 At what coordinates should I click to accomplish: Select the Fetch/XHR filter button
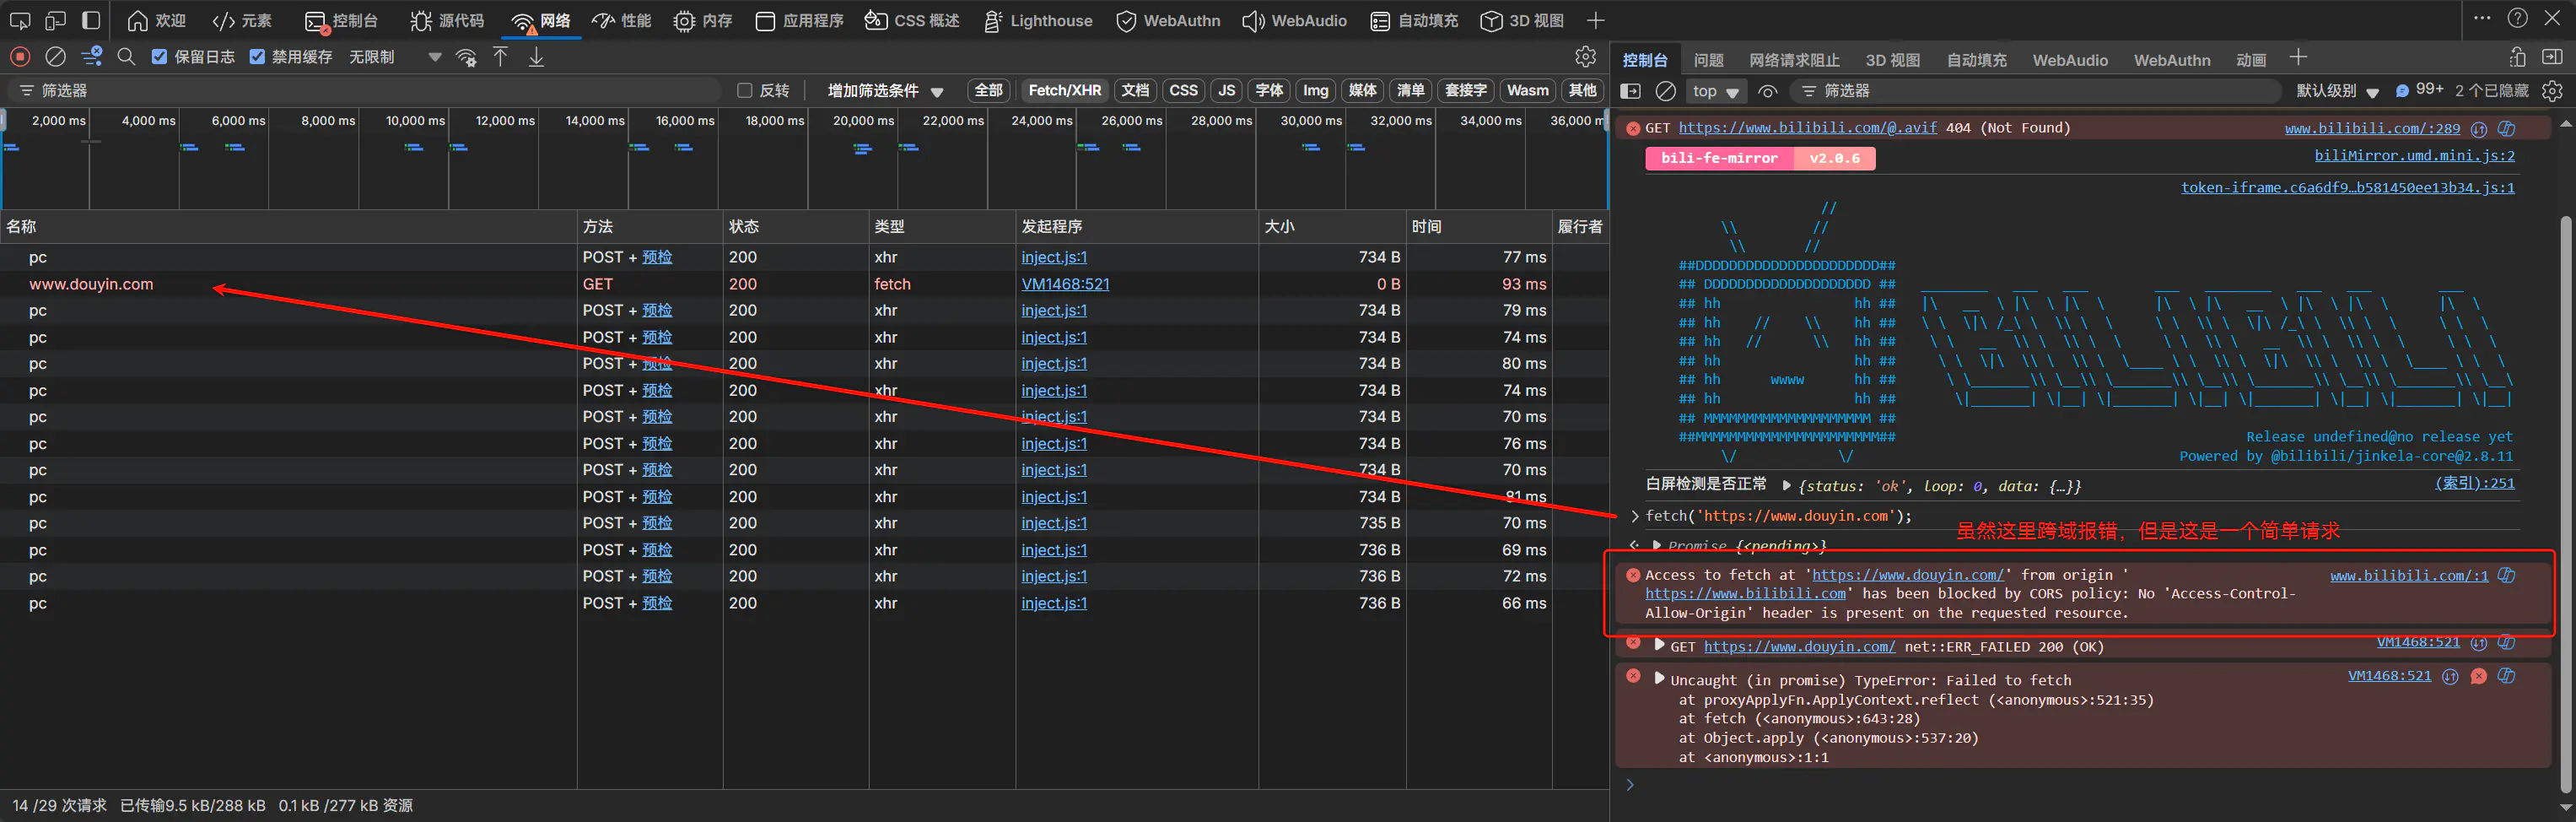point(1064,91)
